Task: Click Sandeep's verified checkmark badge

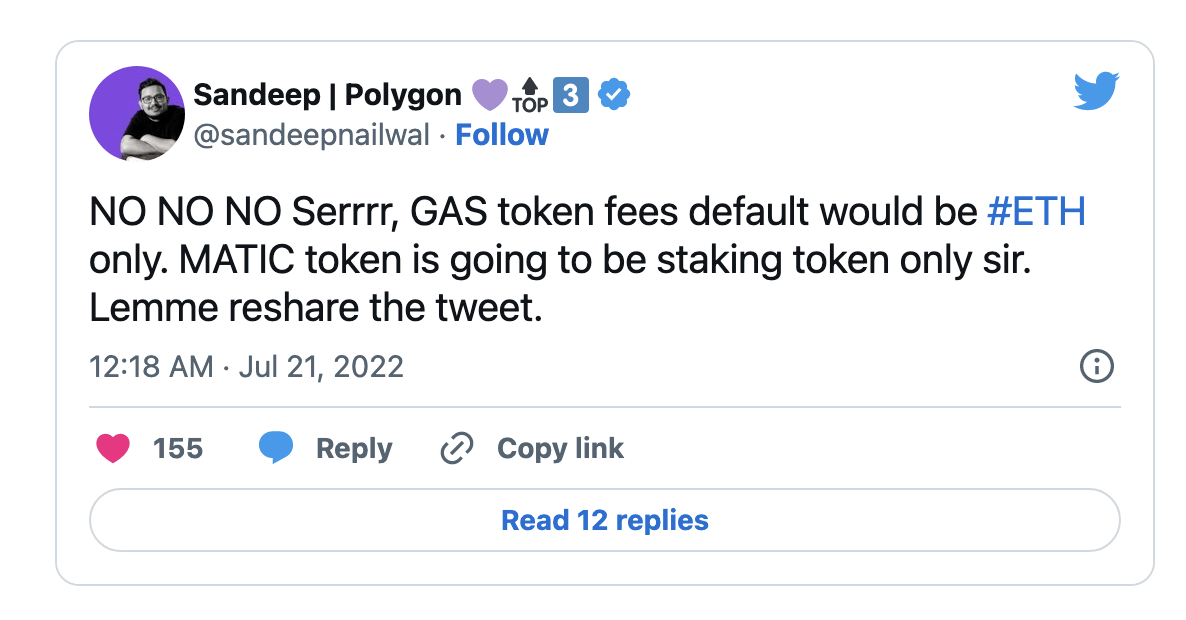Action: tap(613, 93)
